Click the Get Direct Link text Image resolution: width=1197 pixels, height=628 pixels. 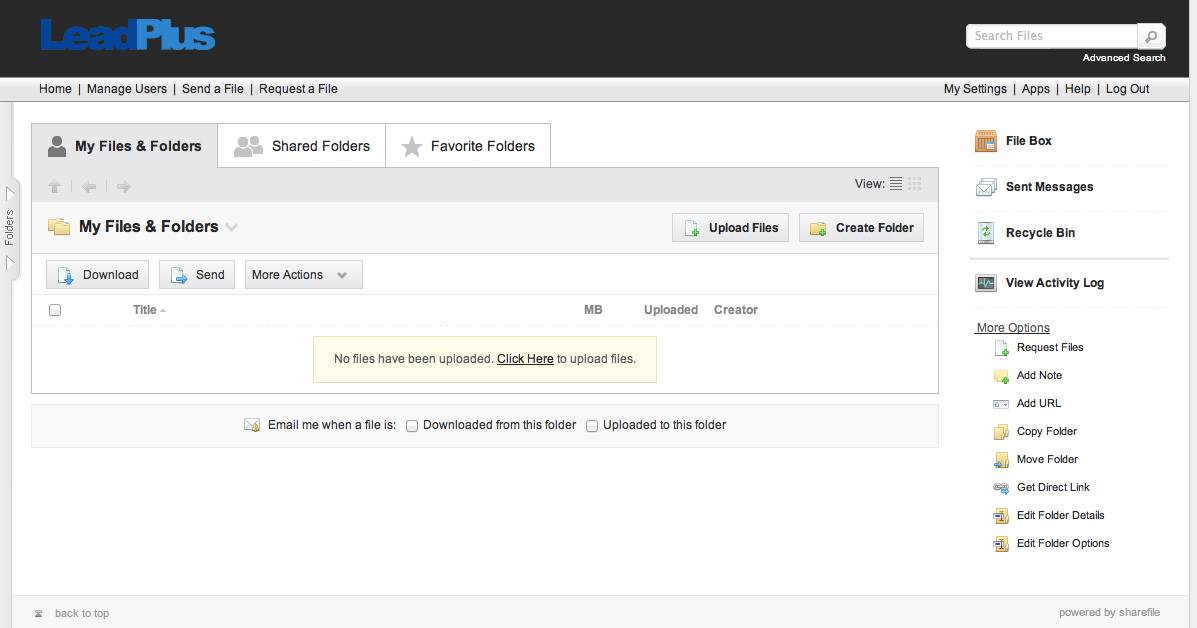[x=1053, y=488]
